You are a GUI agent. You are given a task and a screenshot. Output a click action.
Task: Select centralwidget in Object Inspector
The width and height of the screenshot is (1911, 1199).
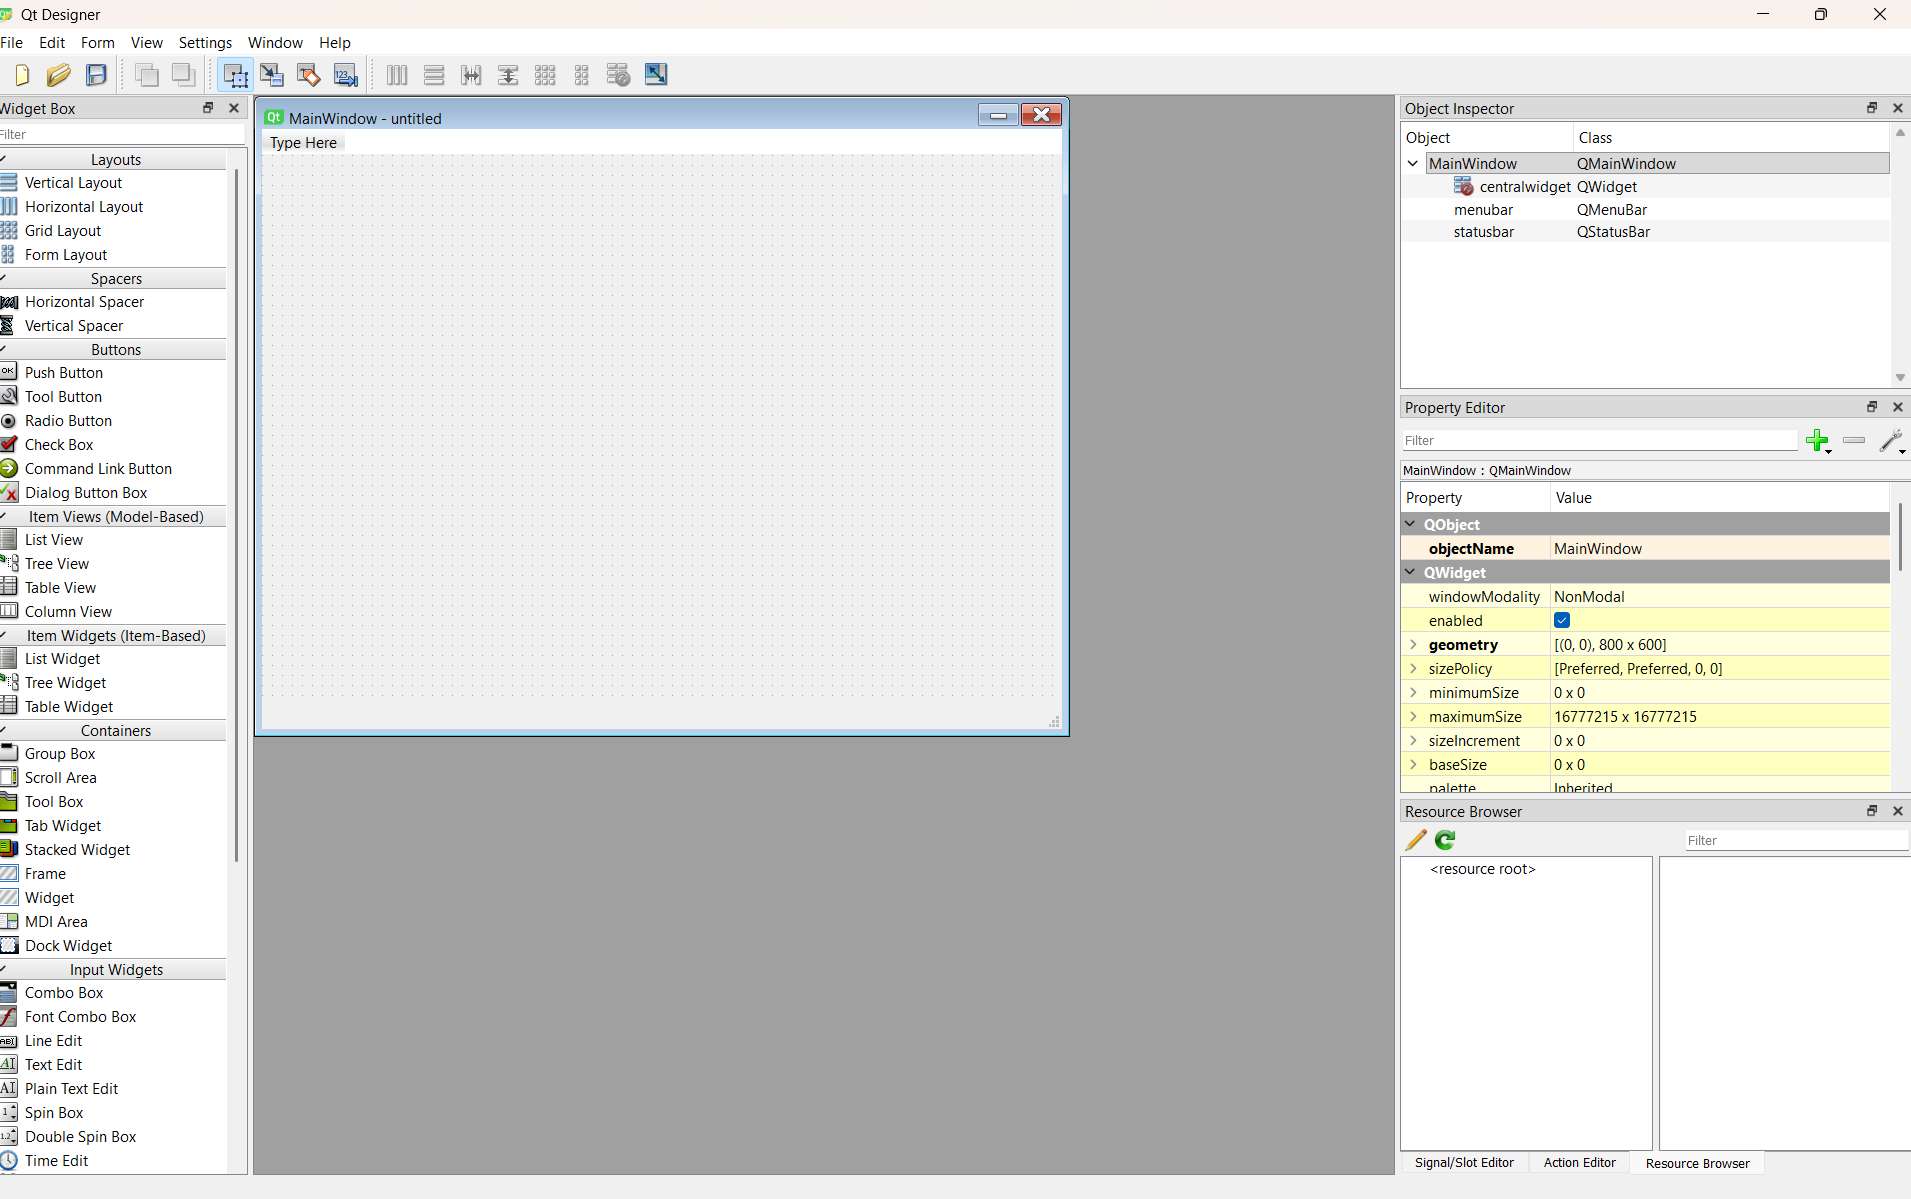click(x=1525, y=187)
